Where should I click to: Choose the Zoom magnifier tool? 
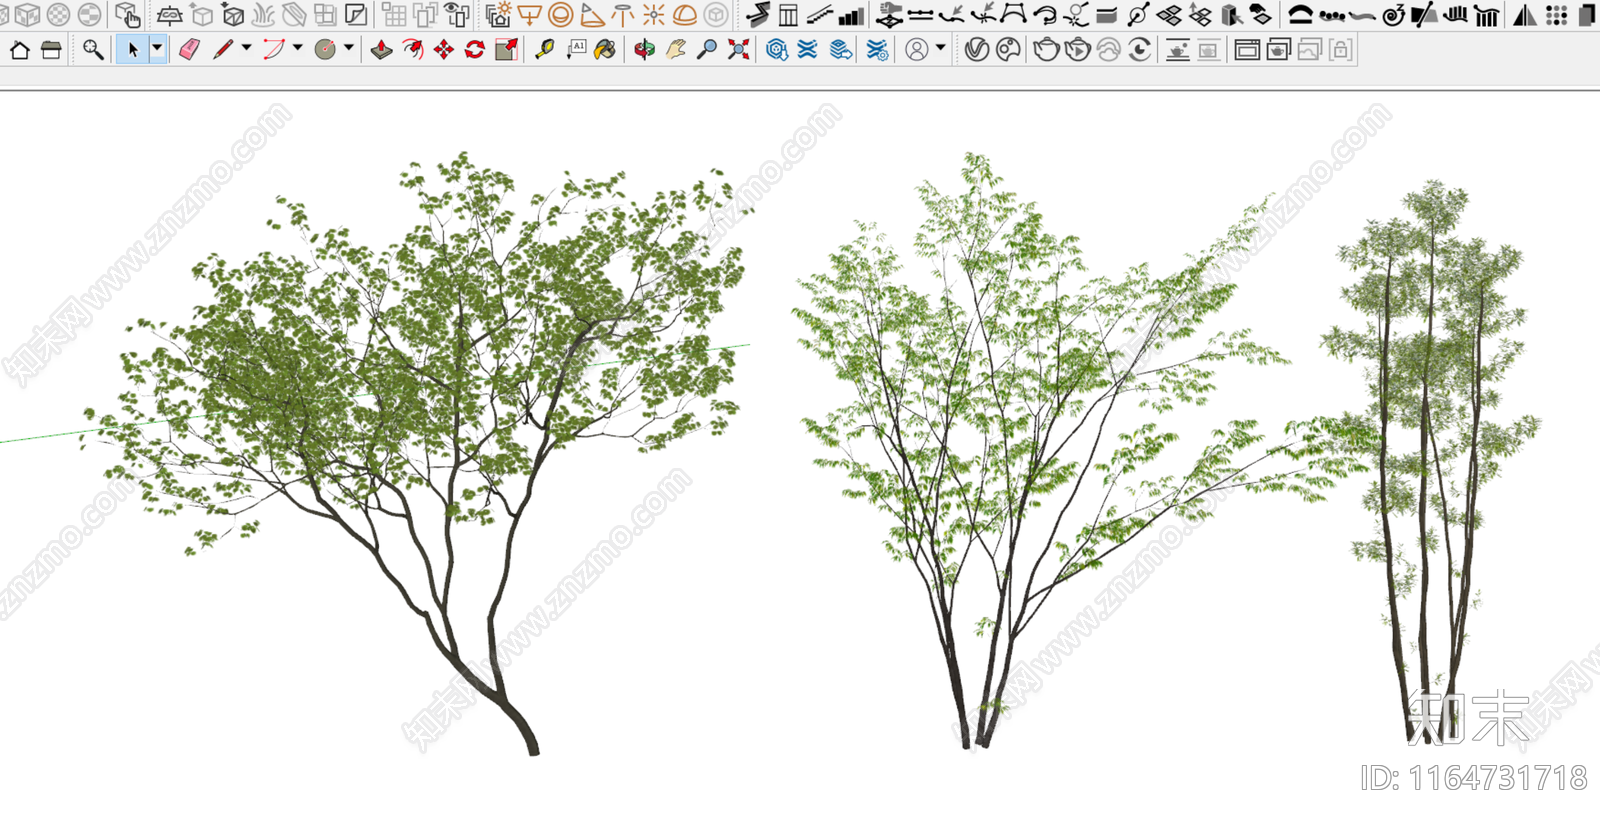point(707,49)
